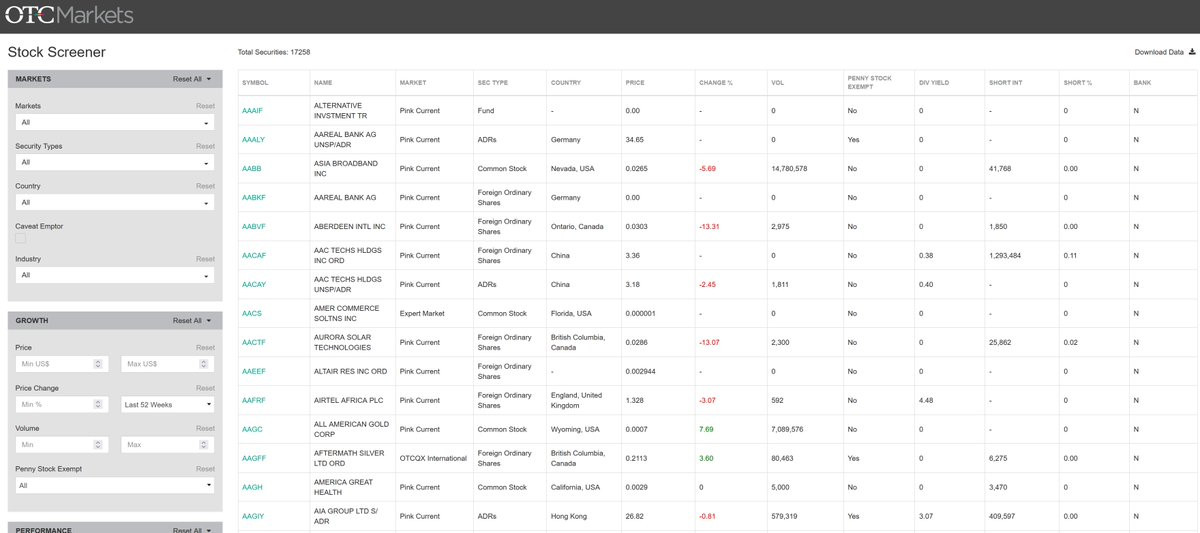Viewport: 1200px width, 533px height.
Task: Click Max US$ field stepper arrows
Action: tap(206, 364)
